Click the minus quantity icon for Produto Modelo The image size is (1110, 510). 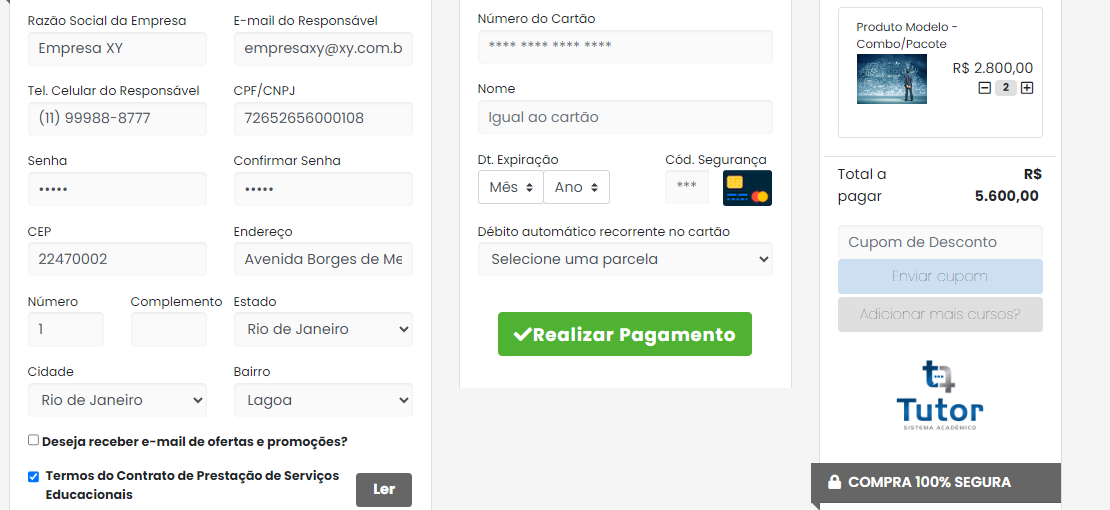pyautogui.click(x=985, y=89)
